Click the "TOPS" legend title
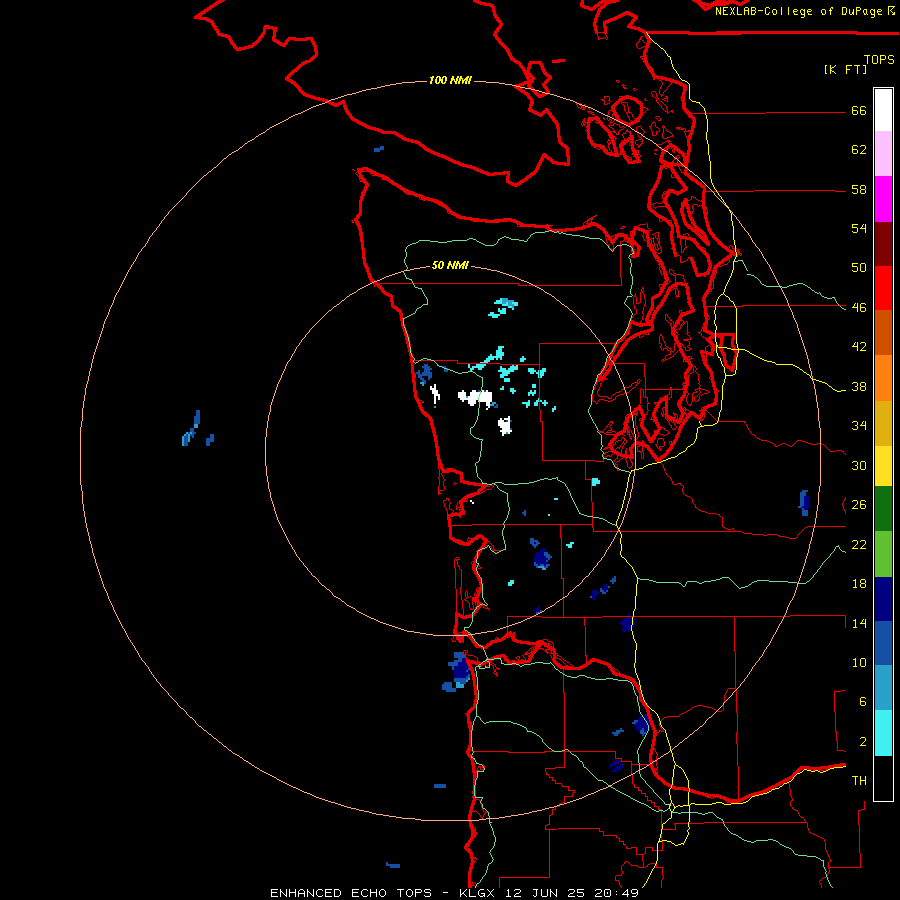This screenshot has width=900, height=900. click(x=879, y=60)
